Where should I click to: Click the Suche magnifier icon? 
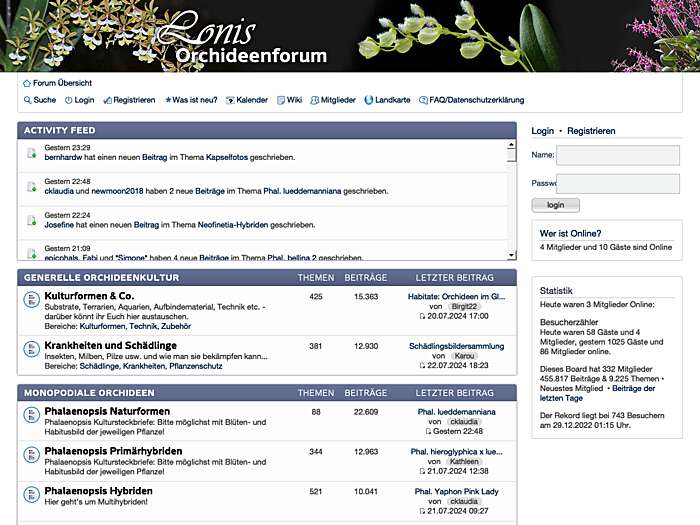tap(28, 100)
